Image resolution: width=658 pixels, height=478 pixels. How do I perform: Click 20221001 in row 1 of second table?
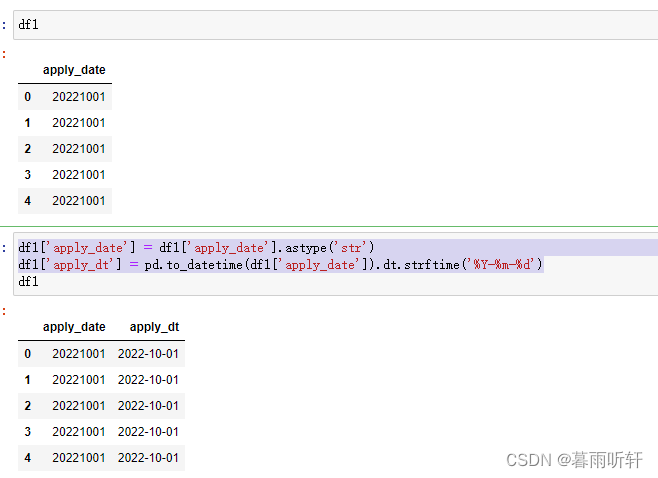[78, 380]
